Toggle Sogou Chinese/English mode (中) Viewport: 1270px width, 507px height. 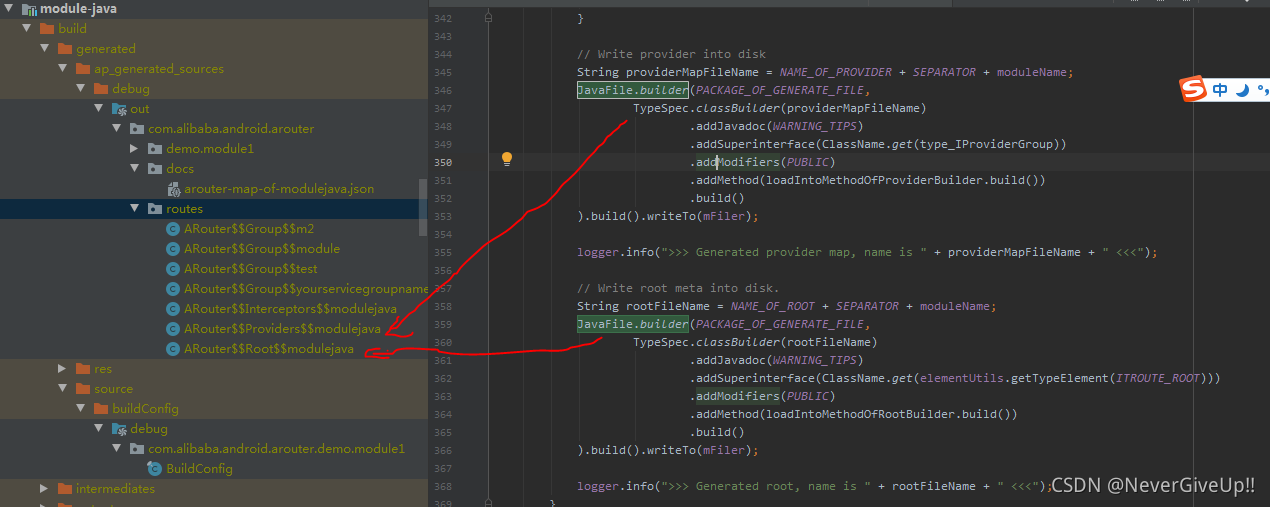(1220, 90)
